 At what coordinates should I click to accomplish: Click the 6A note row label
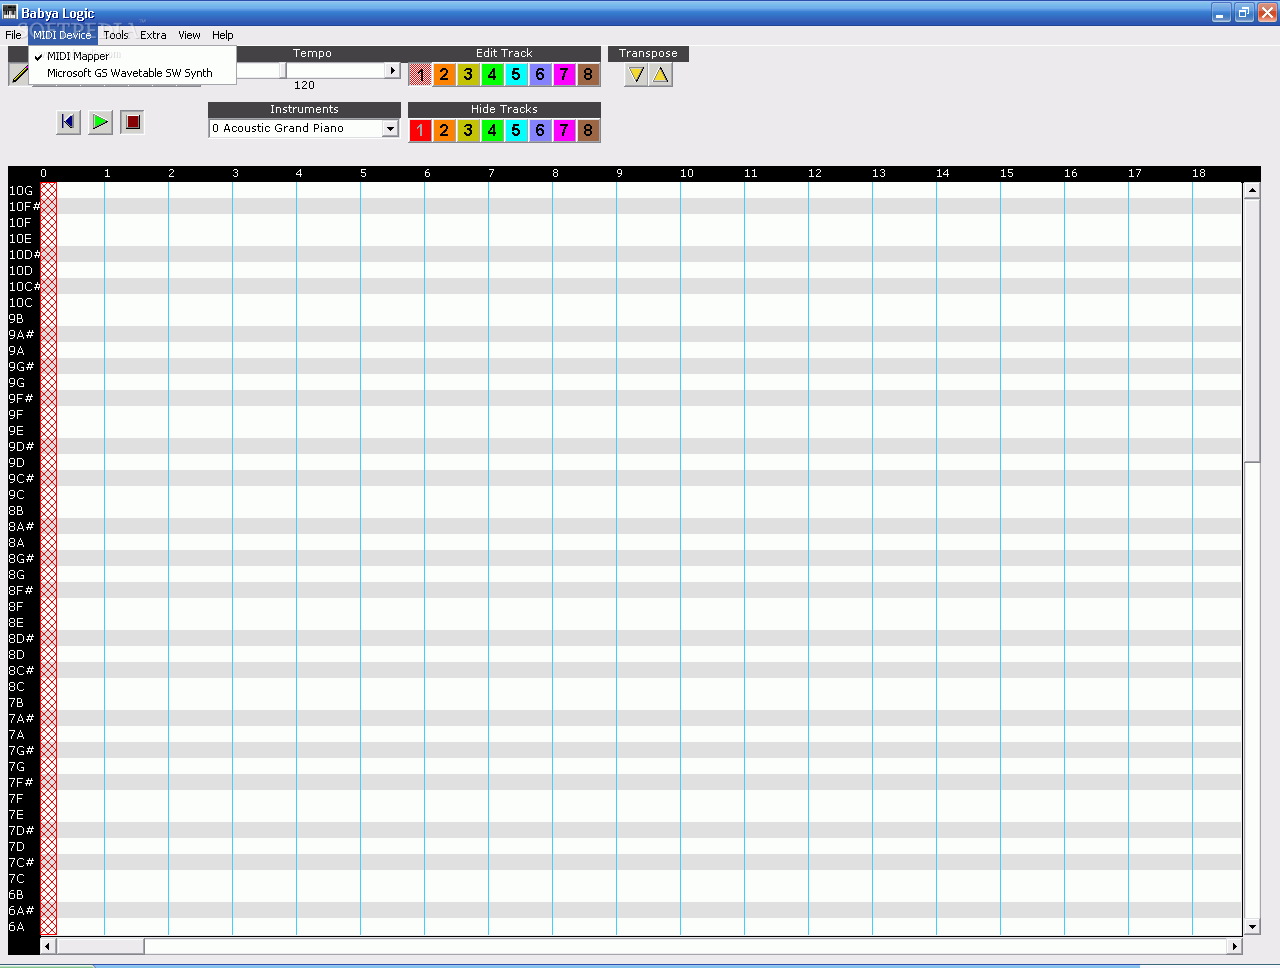tap(17, 926)
